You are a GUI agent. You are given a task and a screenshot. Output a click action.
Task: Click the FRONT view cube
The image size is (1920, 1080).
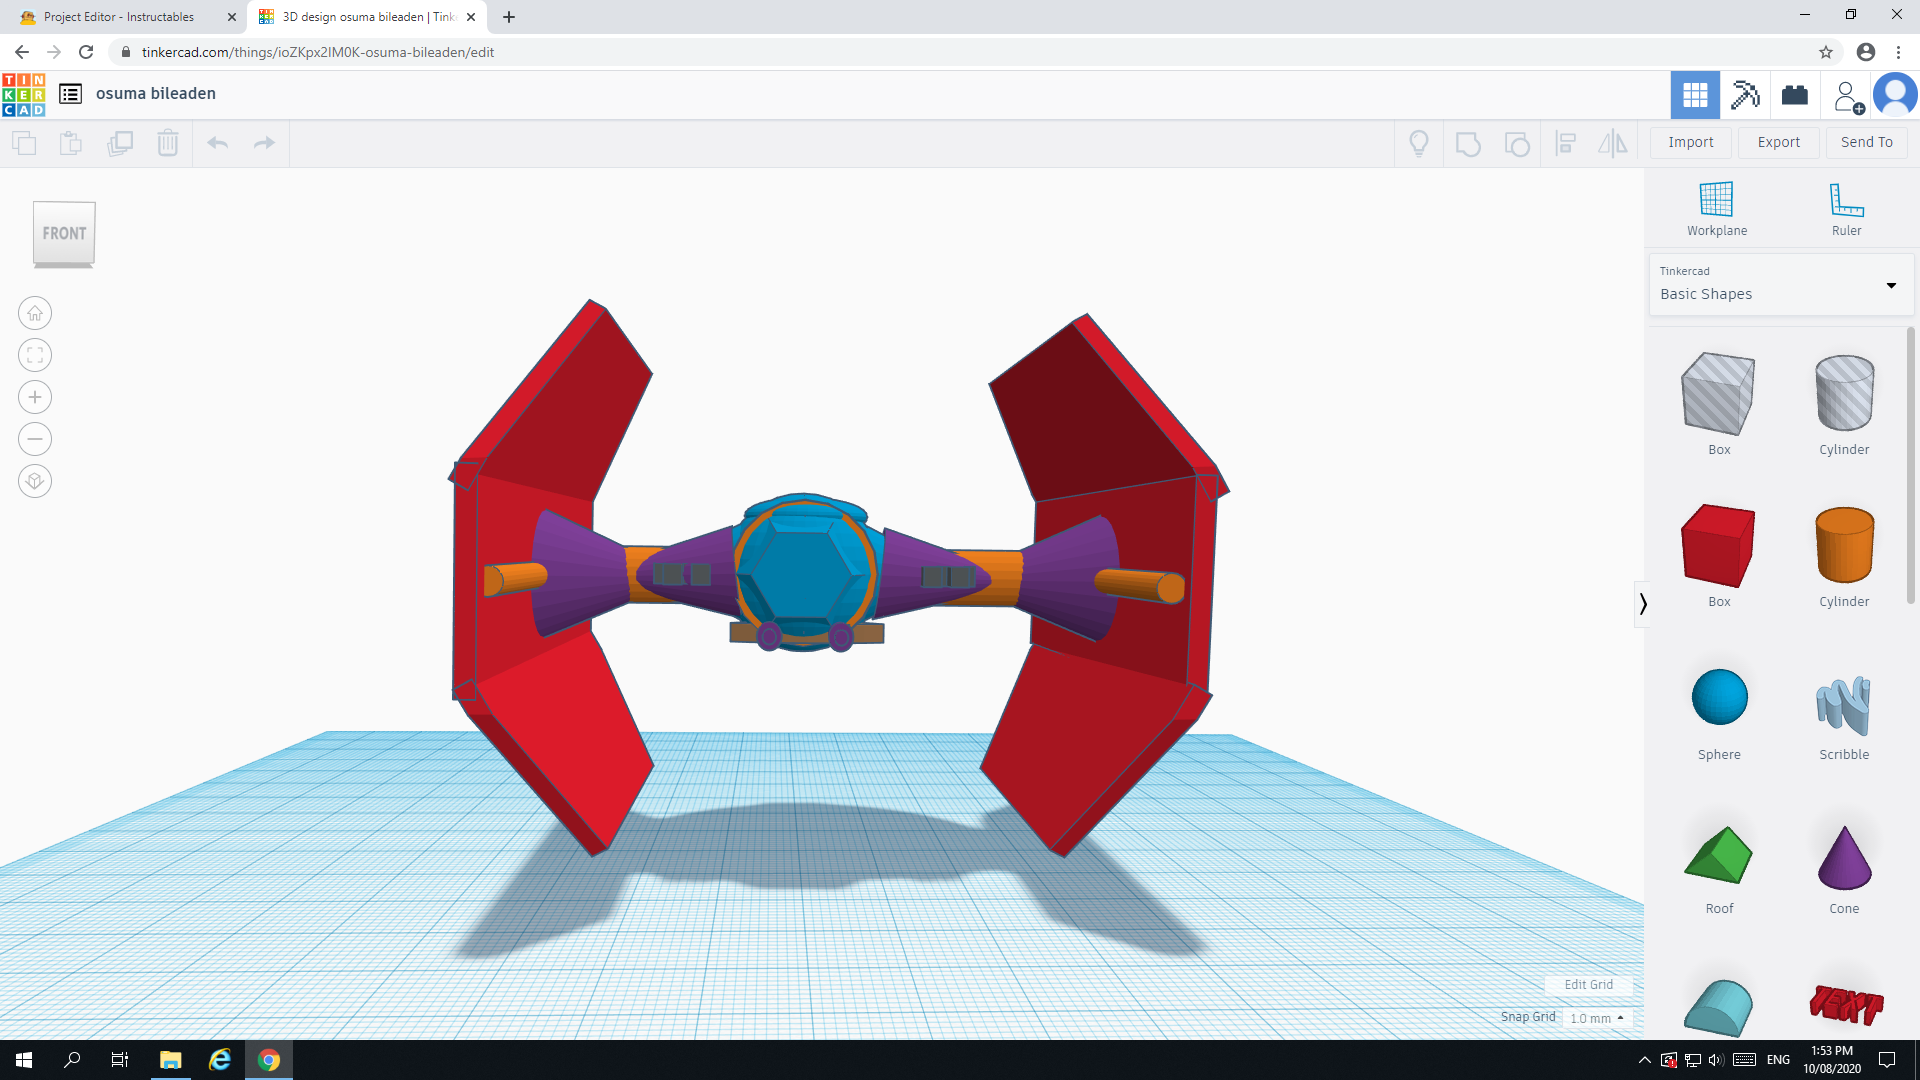[64, 234]
